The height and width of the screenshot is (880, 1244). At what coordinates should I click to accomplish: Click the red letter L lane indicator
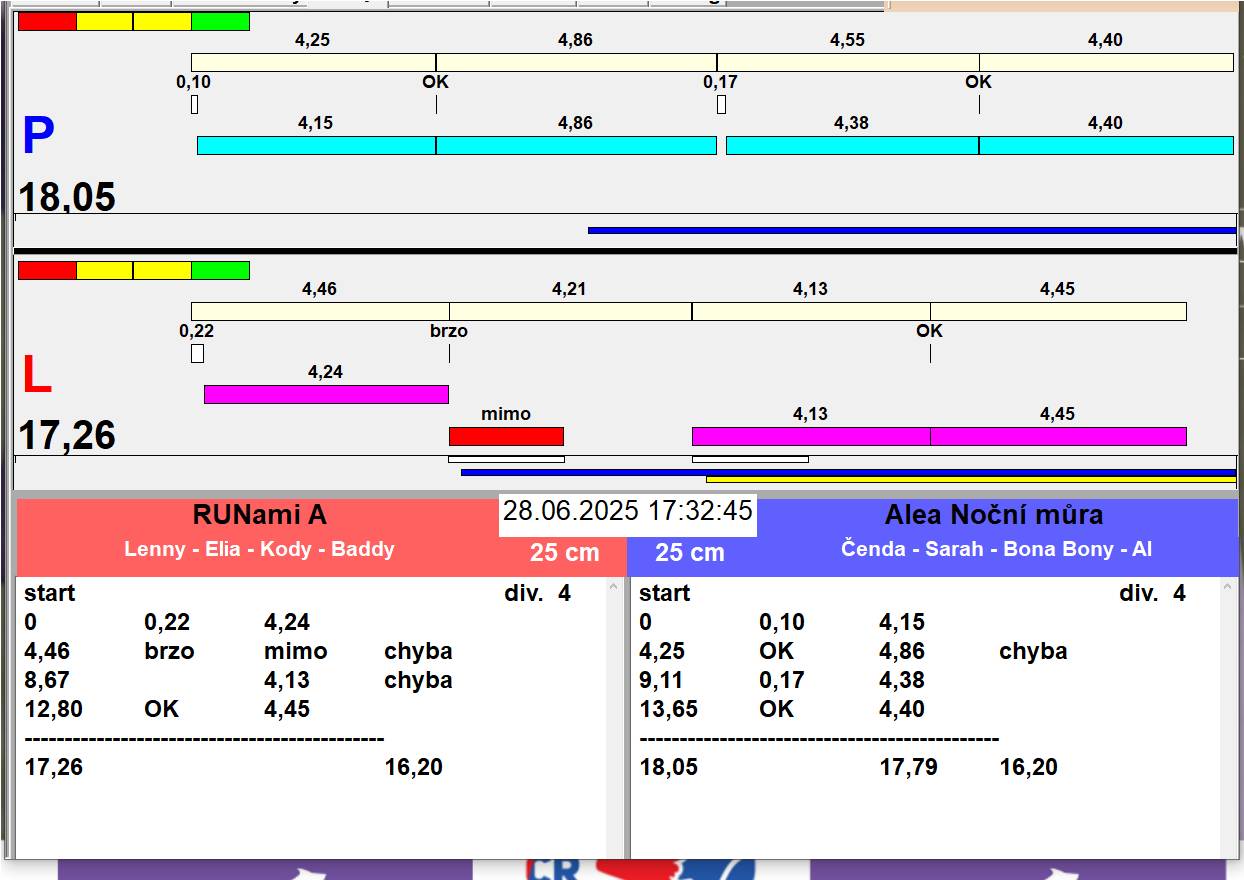pyautogui.click(x=36, y=376)
